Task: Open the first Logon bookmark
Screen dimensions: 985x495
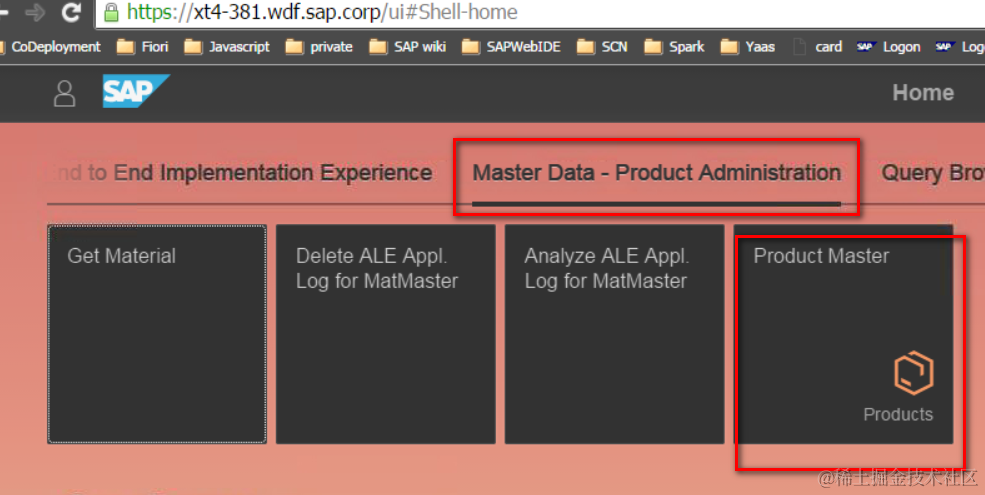Action: pos(889,46)
